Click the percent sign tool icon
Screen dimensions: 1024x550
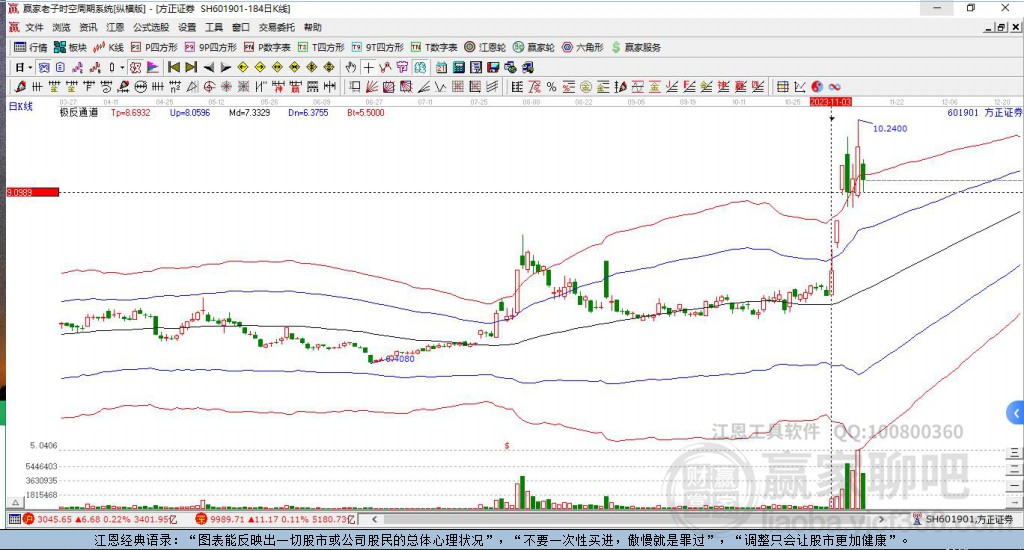[x=551, y=86]
